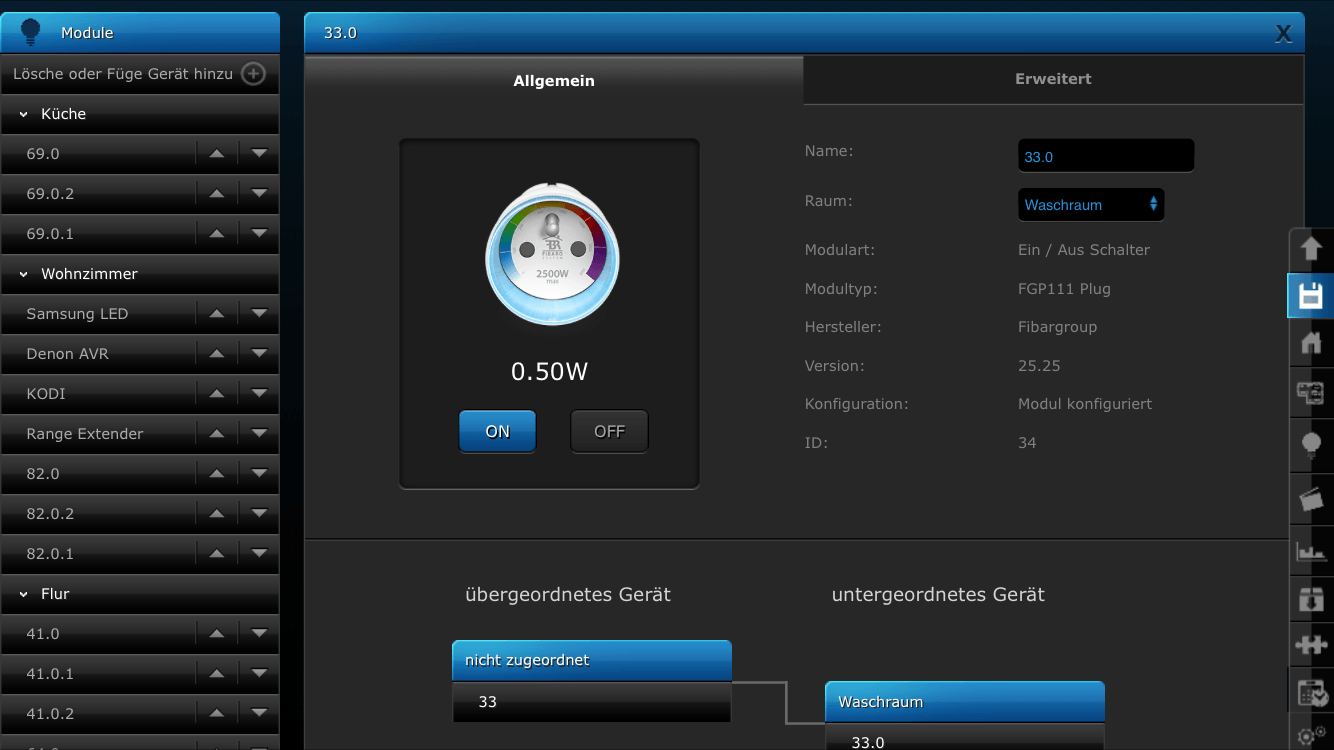The image size is (1334, 750).
Task: Switch the plug ON
Action: click(x=497, y=432)
